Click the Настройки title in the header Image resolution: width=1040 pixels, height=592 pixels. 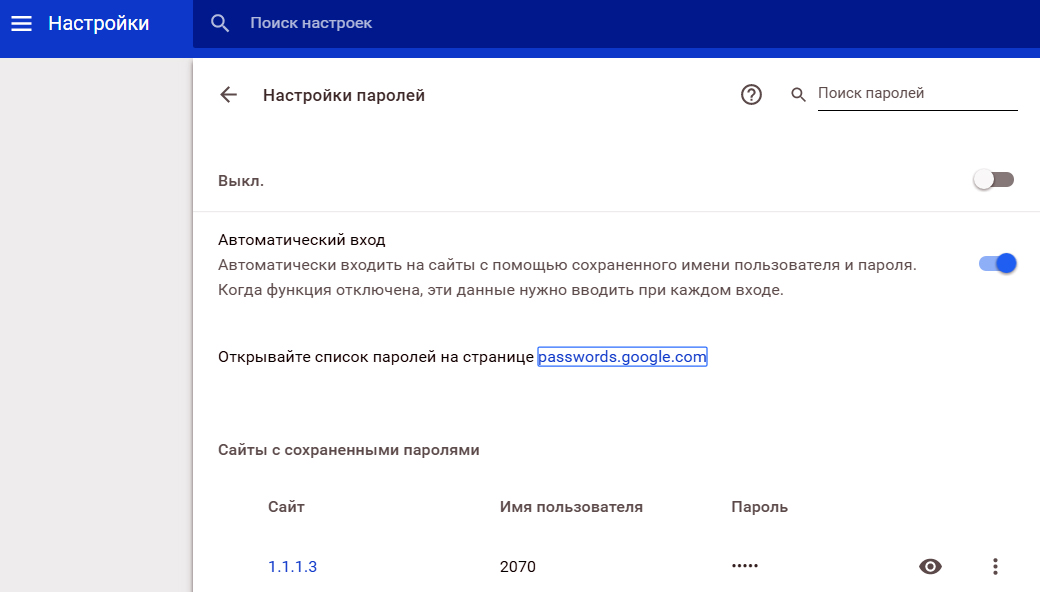[98, 23]
